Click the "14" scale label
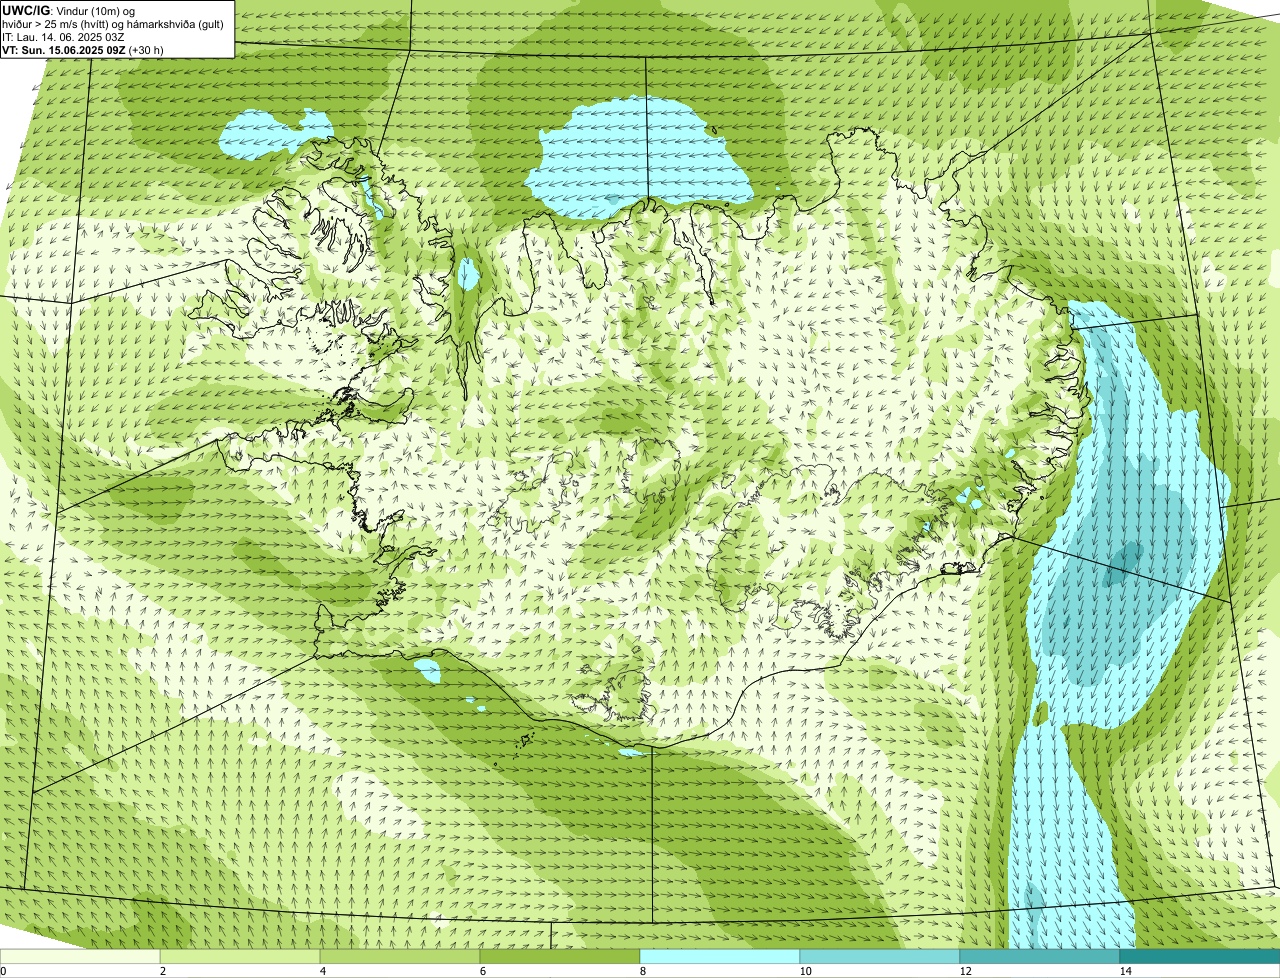The image size is (1280, 978). [x=1124, y=971]
